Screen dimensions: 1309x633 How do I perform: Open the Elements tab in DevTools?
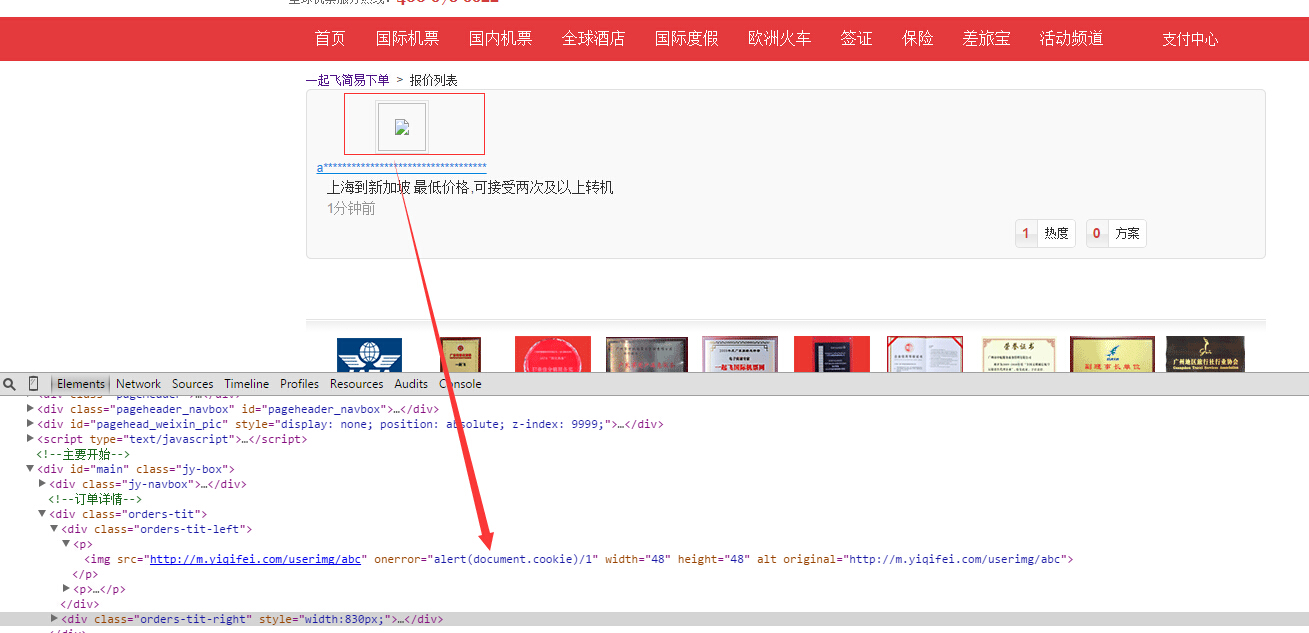[x=81, y=384]
